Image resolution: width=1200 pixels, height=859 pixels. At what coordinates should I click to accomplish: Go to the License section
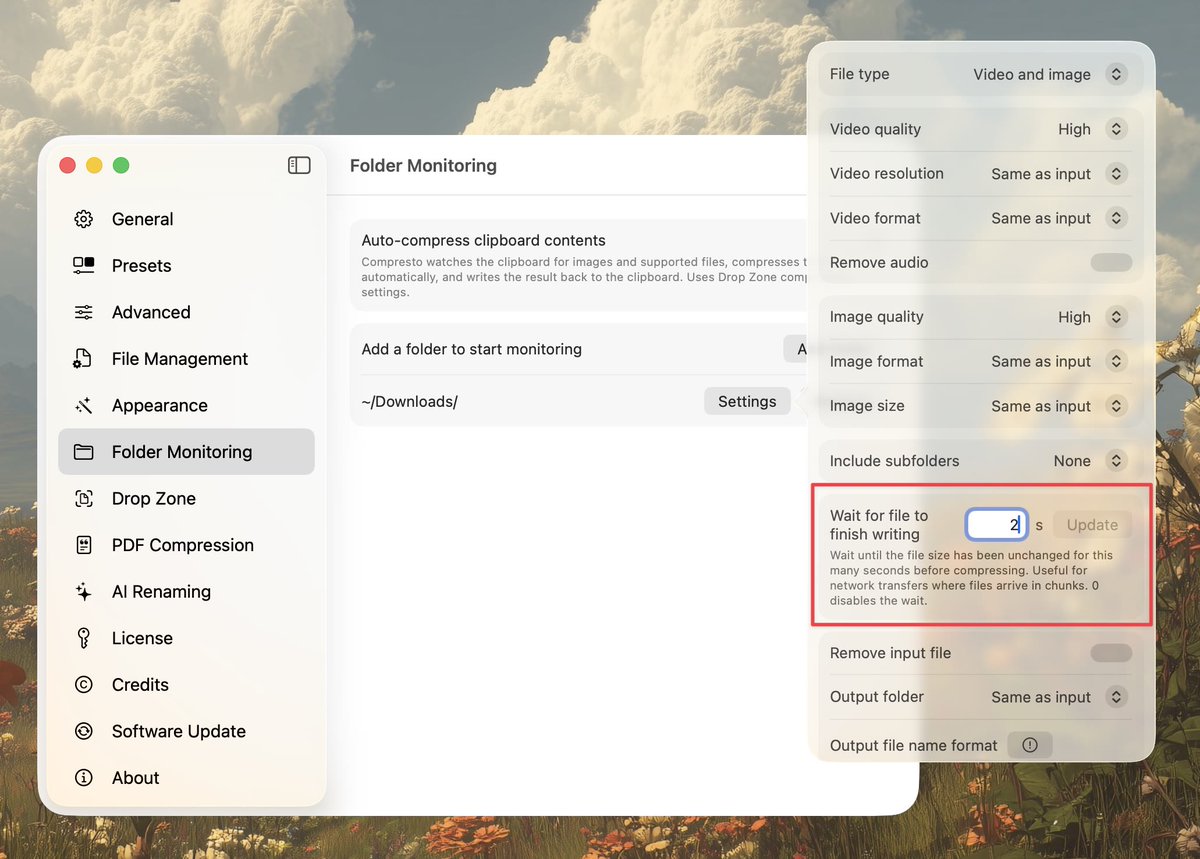coord(187,638)
